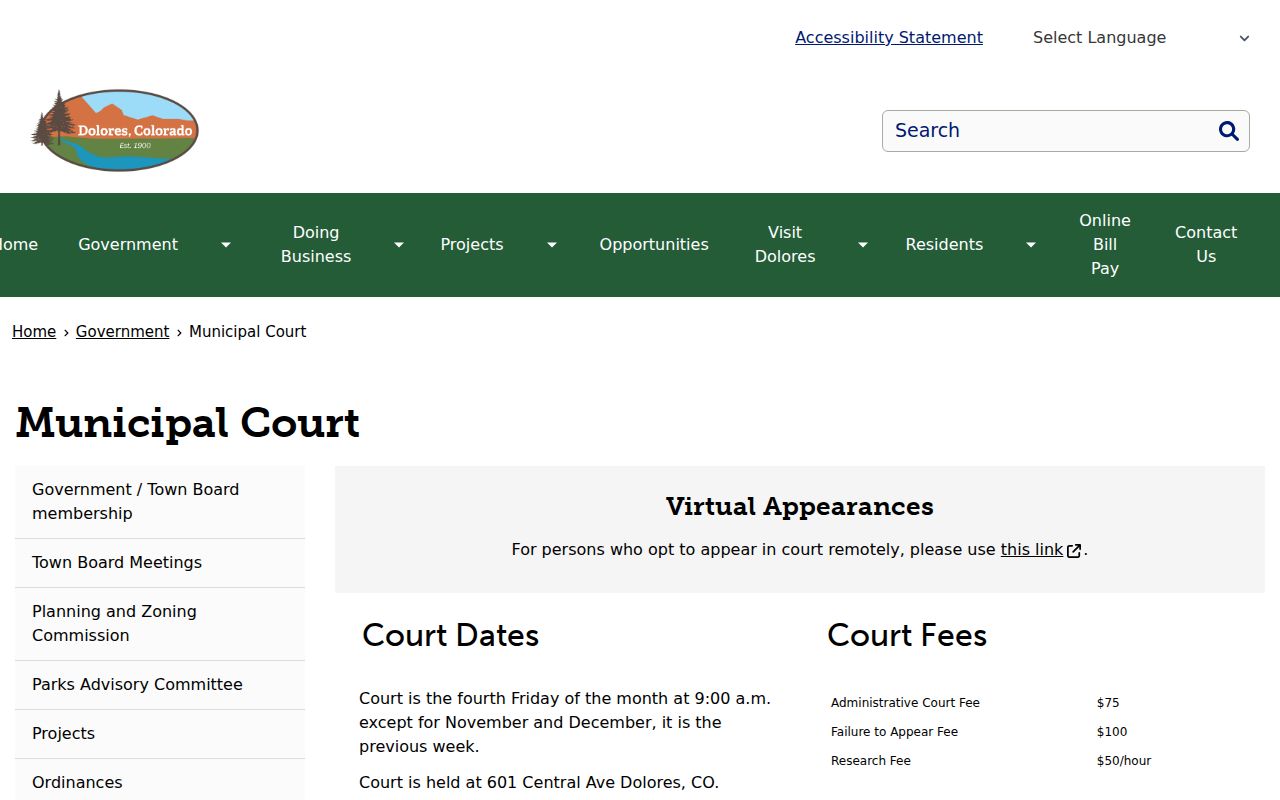This screenshot has height=800, width=1280.
Task: Click the Government breadcrumb link
Action: point(123,332)
